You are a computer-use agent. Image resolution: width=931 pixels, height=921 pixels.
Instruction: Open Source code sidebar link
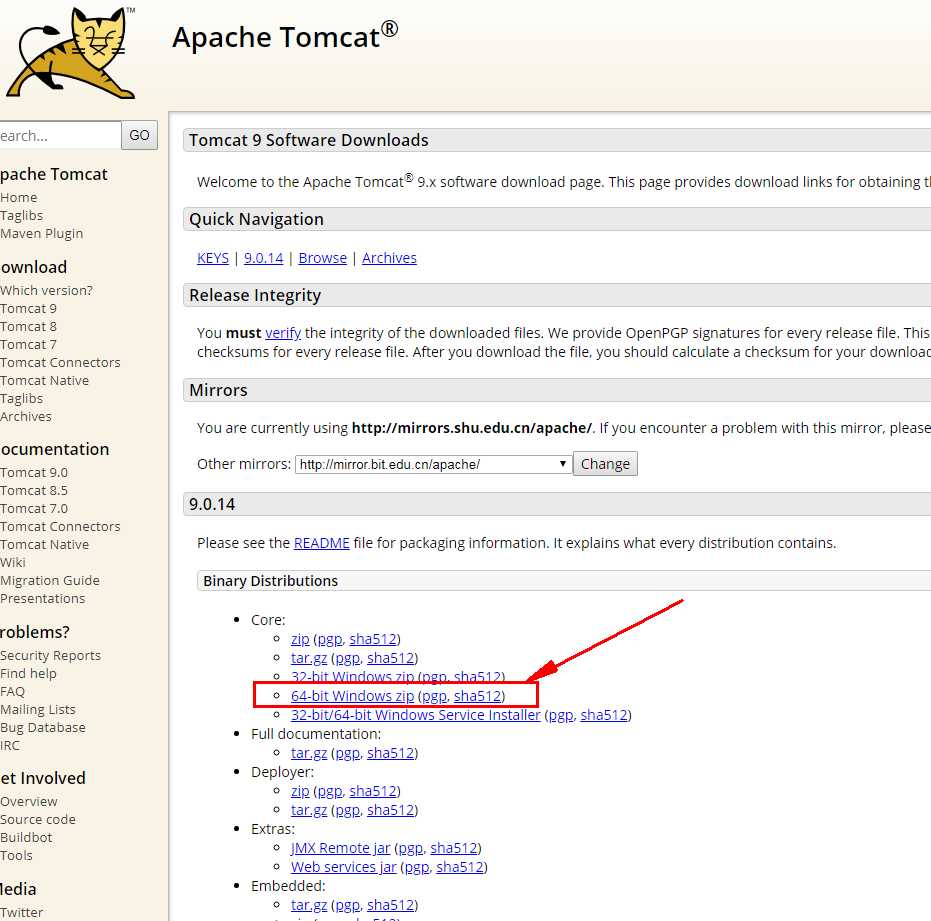pyautogui.click(x=38, y=820)
